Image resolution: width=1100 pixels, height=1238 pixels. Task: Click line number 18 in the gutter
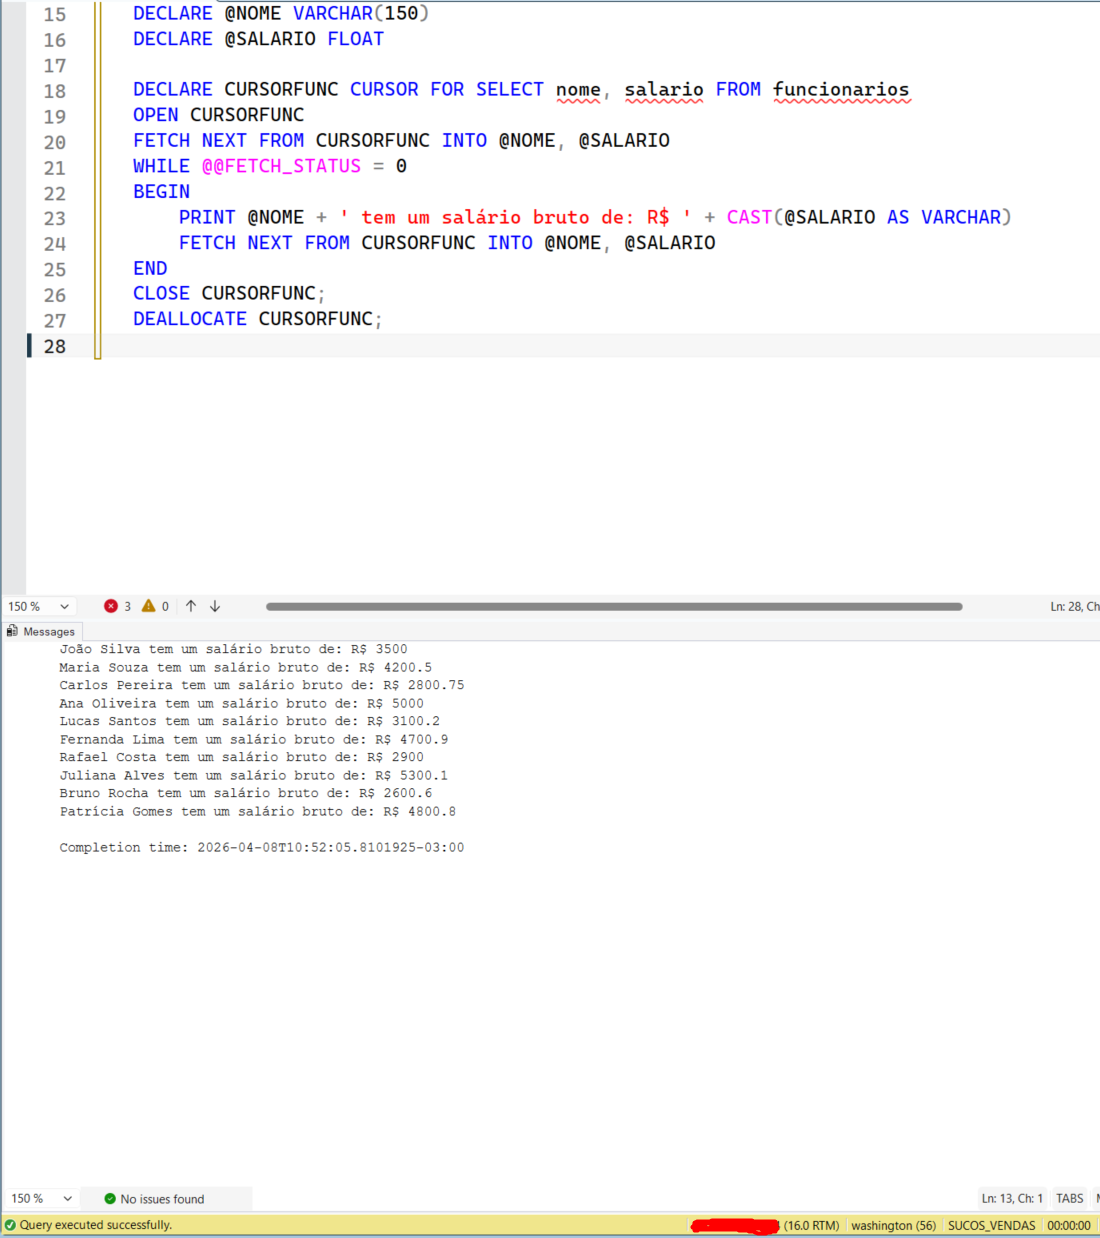(x=55, y=91)
